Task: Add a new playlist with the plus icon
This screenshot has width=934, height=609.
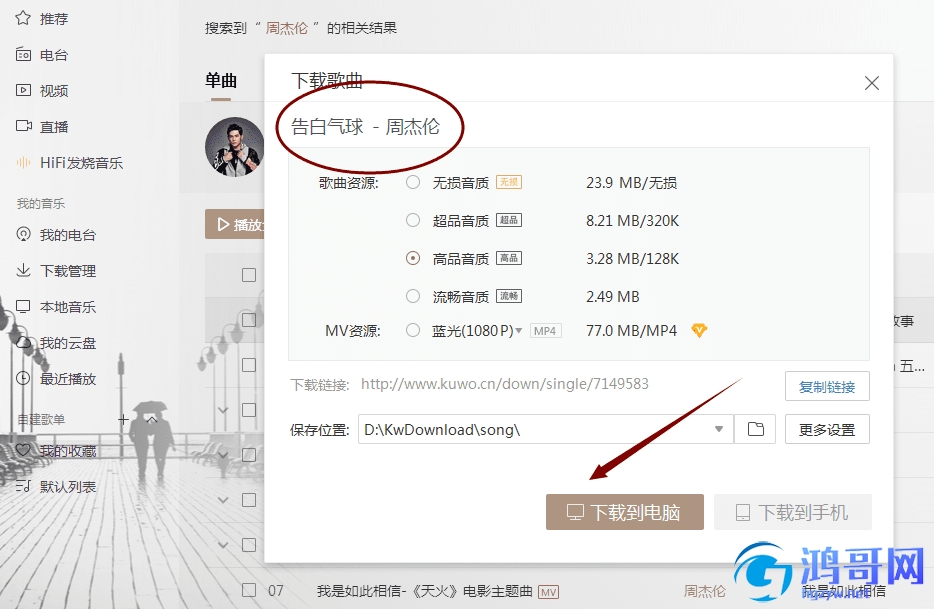Action: point(123,420)
